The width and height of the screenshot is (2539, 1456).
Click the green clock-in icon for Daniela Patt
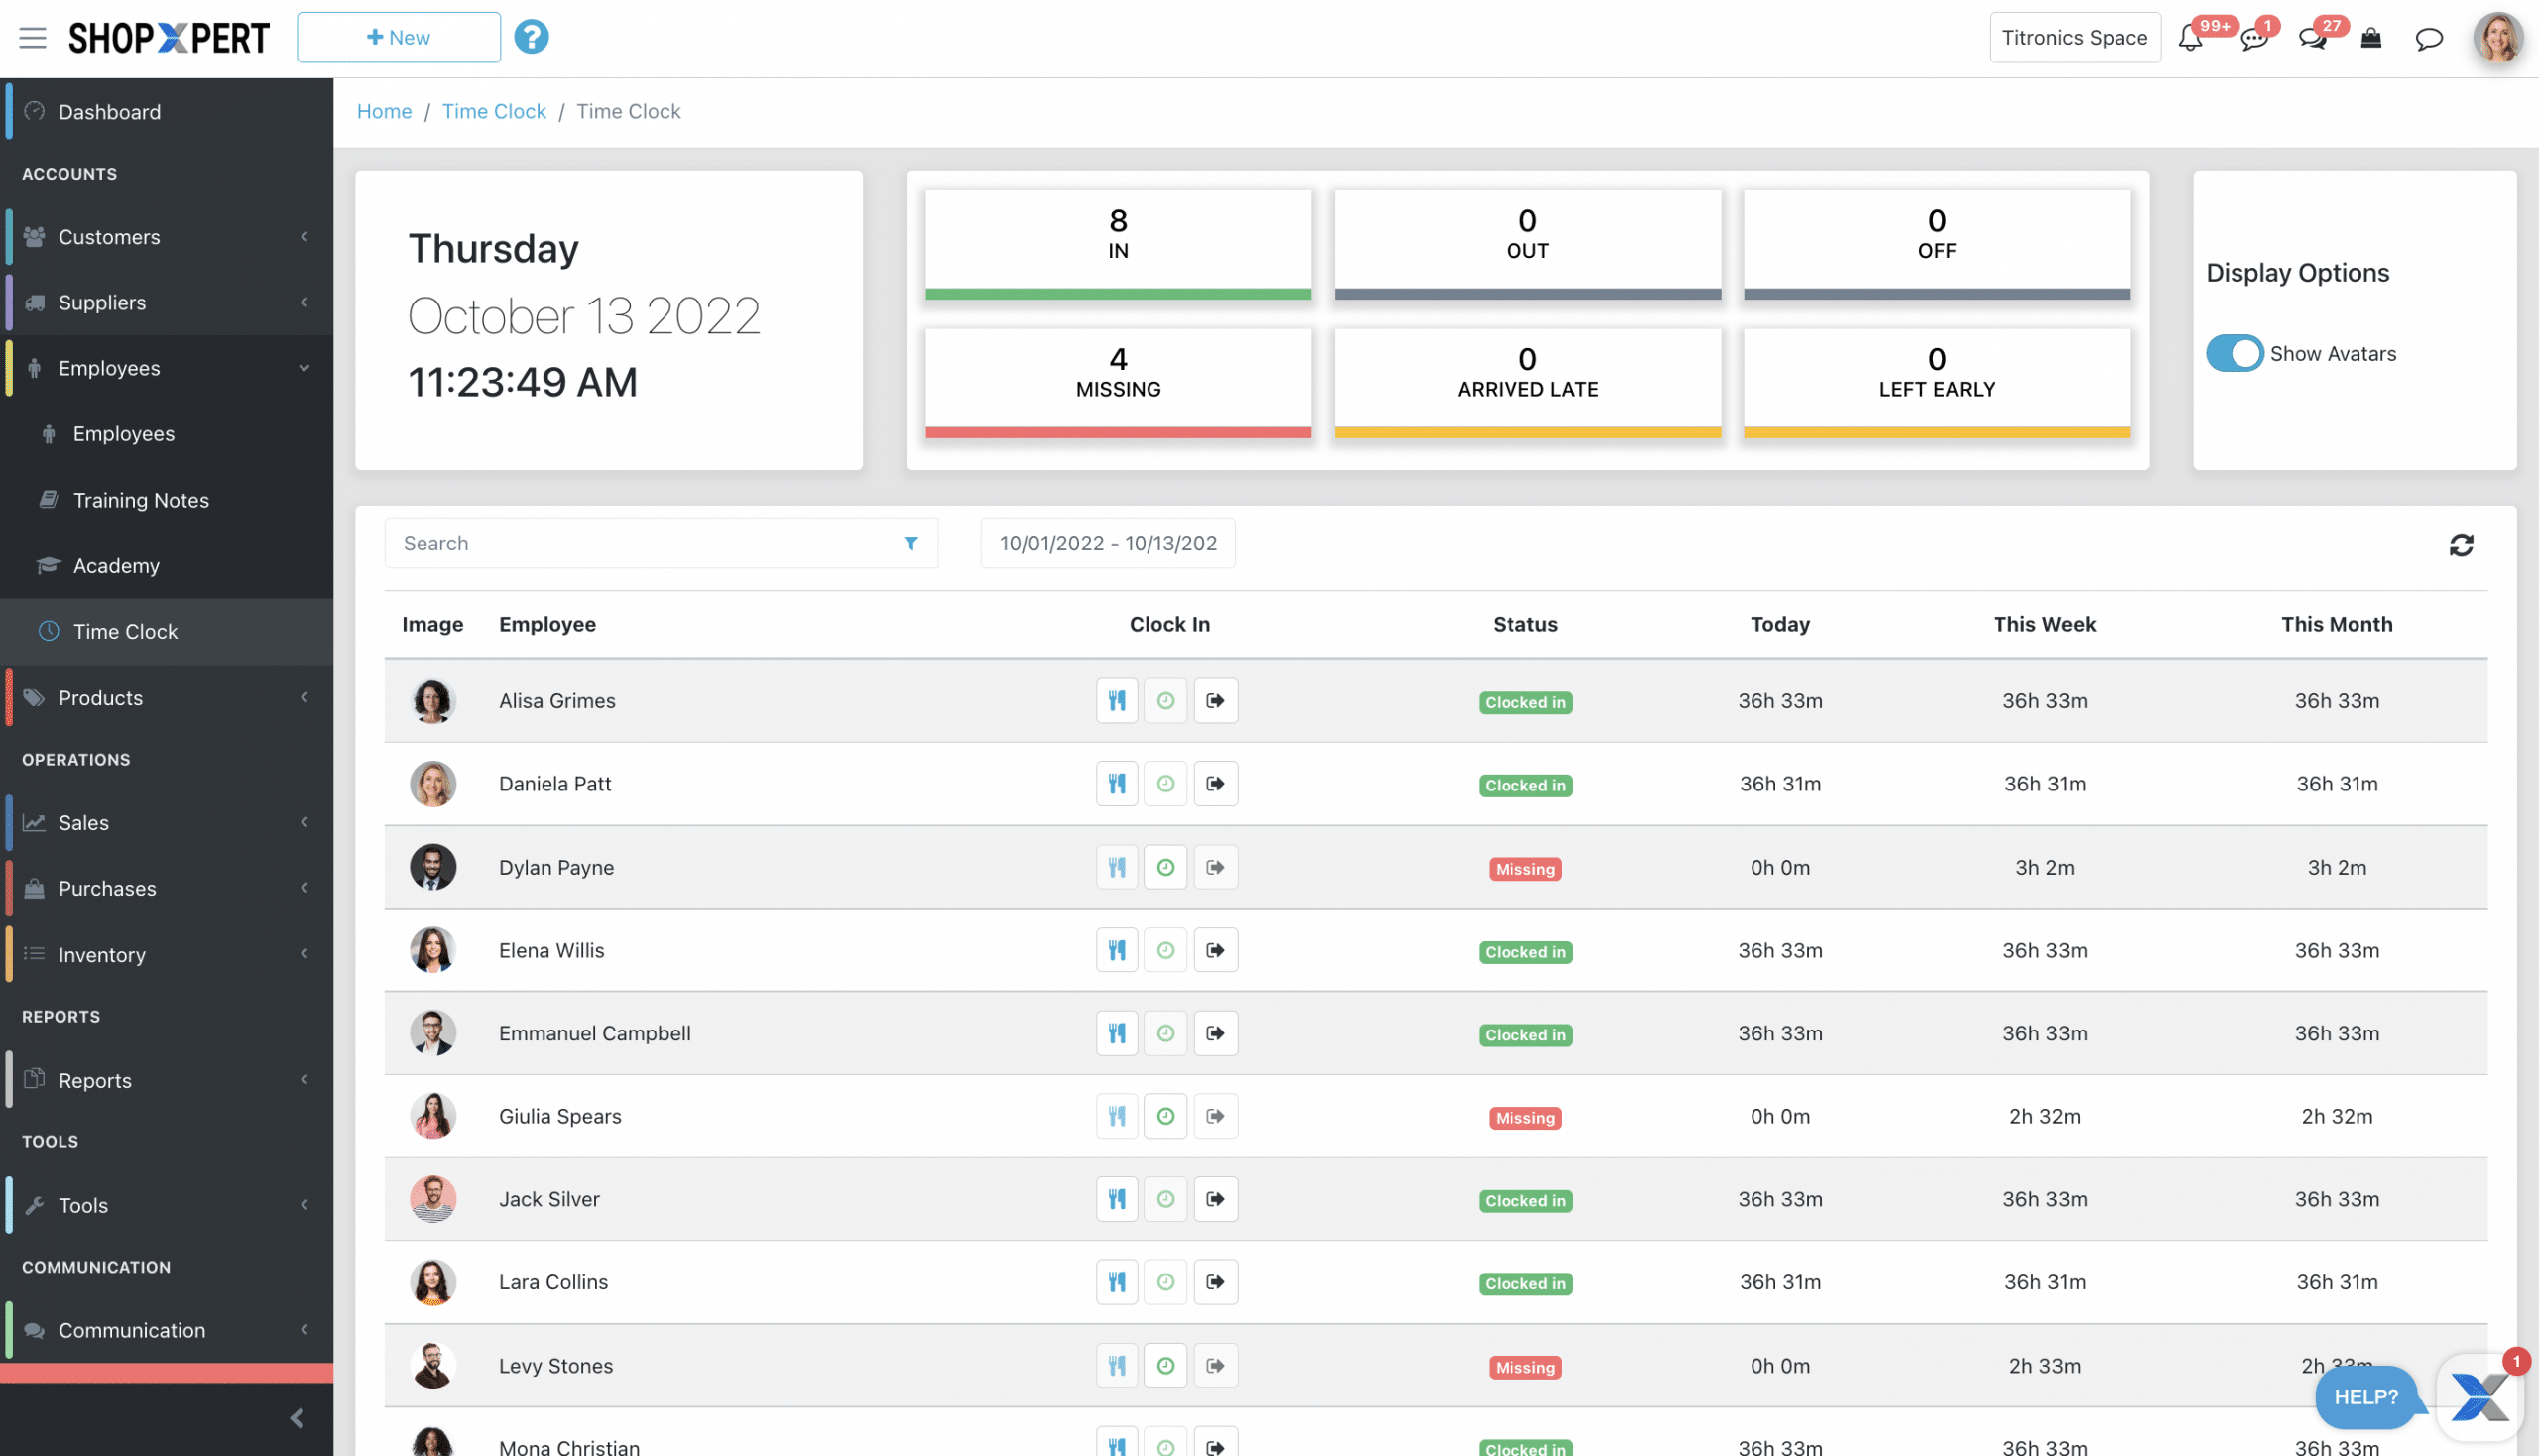click(1164, 783)
